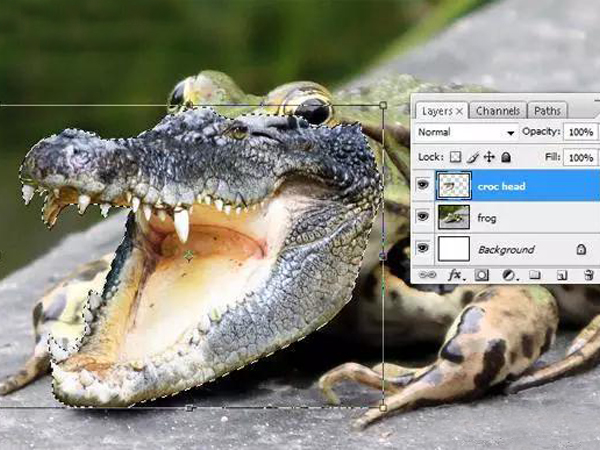Image resolution: width=600 pixels, height=450 pixels.
Task: Create a new layer
Action: [x=562, y=274]
